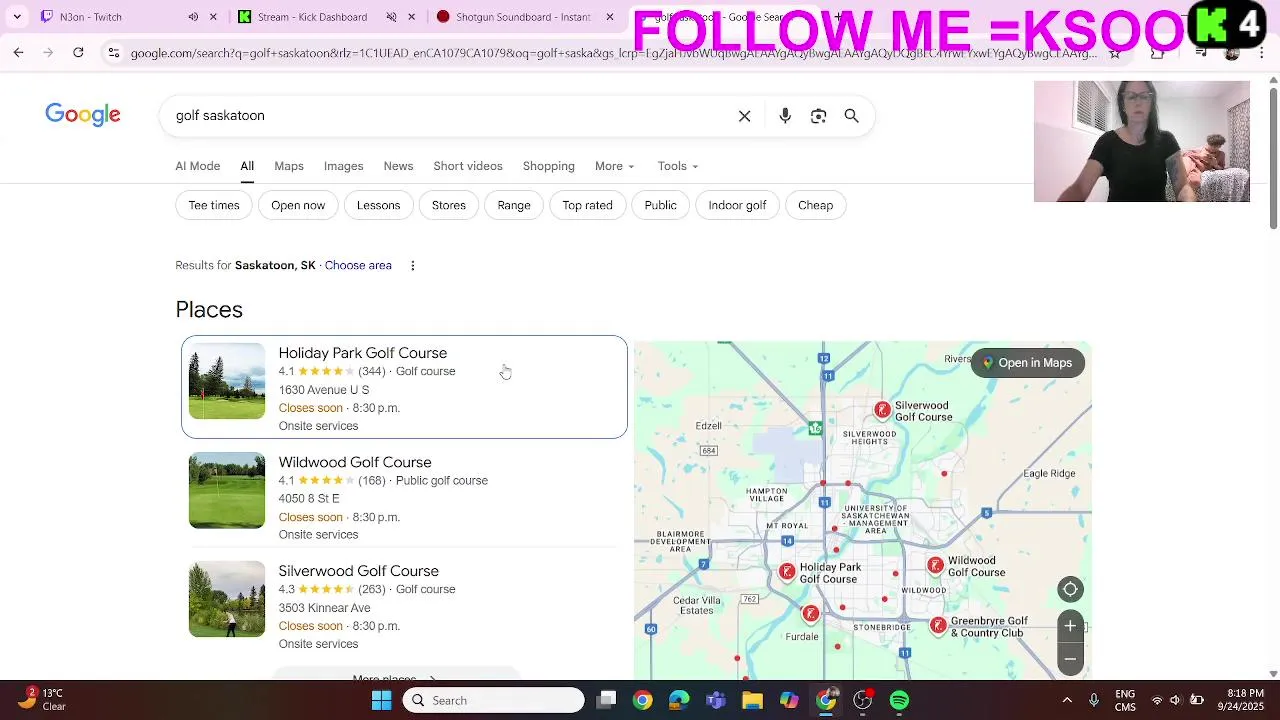Screen dimensions: 1280x720
Task: Open more options next to Choose area
Action: click(412, 265)
